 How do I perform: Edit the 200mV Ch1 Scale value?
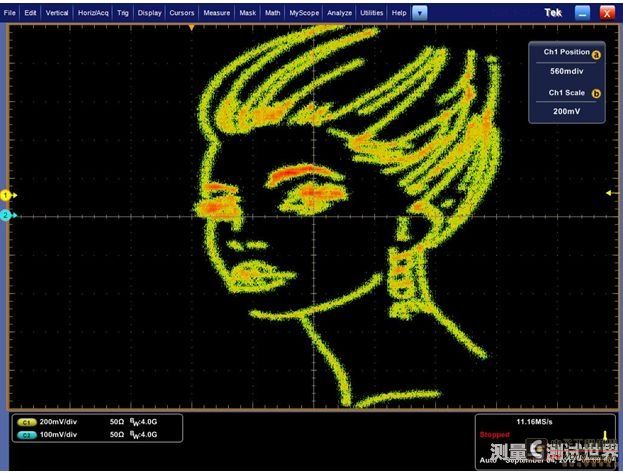pyautogui.click(x=567, y=111)
